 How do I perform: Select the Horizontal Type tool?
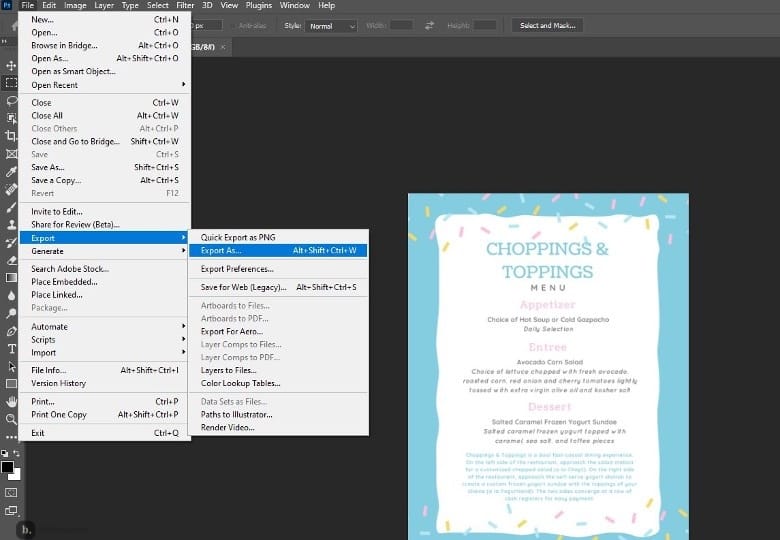tap(11, 348)
